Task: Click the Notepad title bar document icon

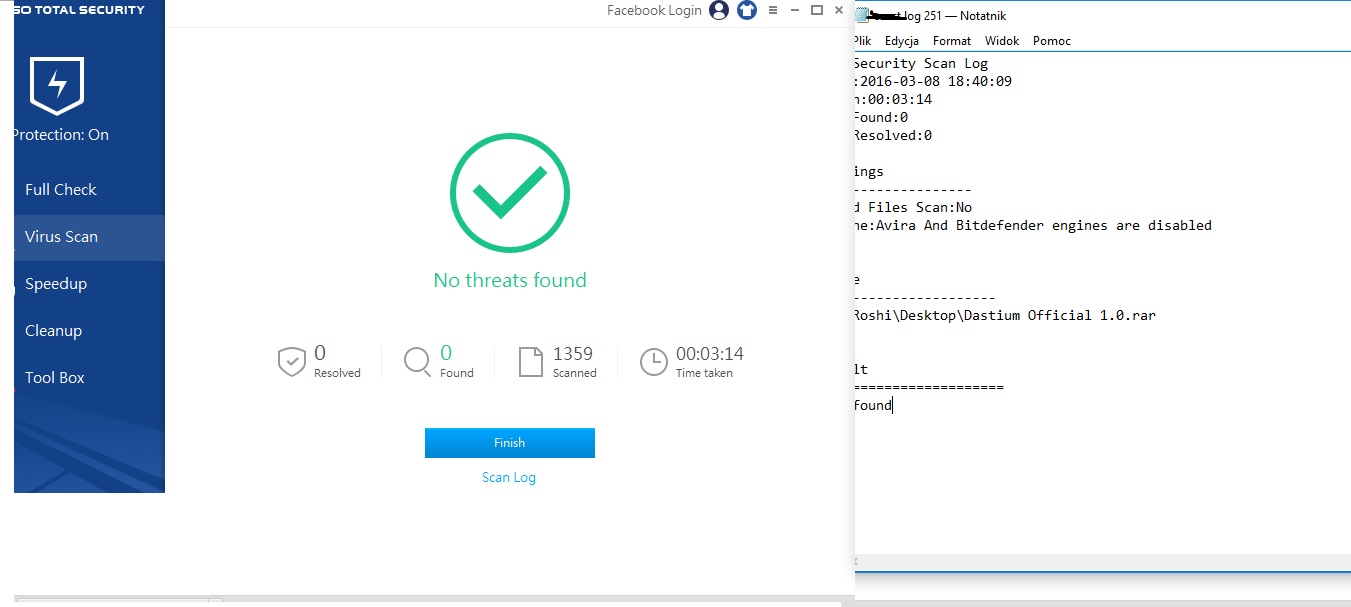Action: coord(861,16)
